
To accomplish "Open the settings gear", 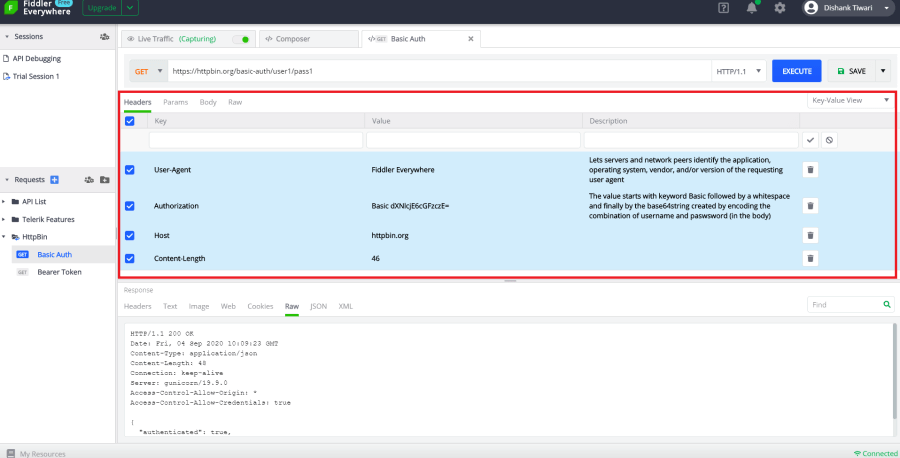I will tap(779, 8).
